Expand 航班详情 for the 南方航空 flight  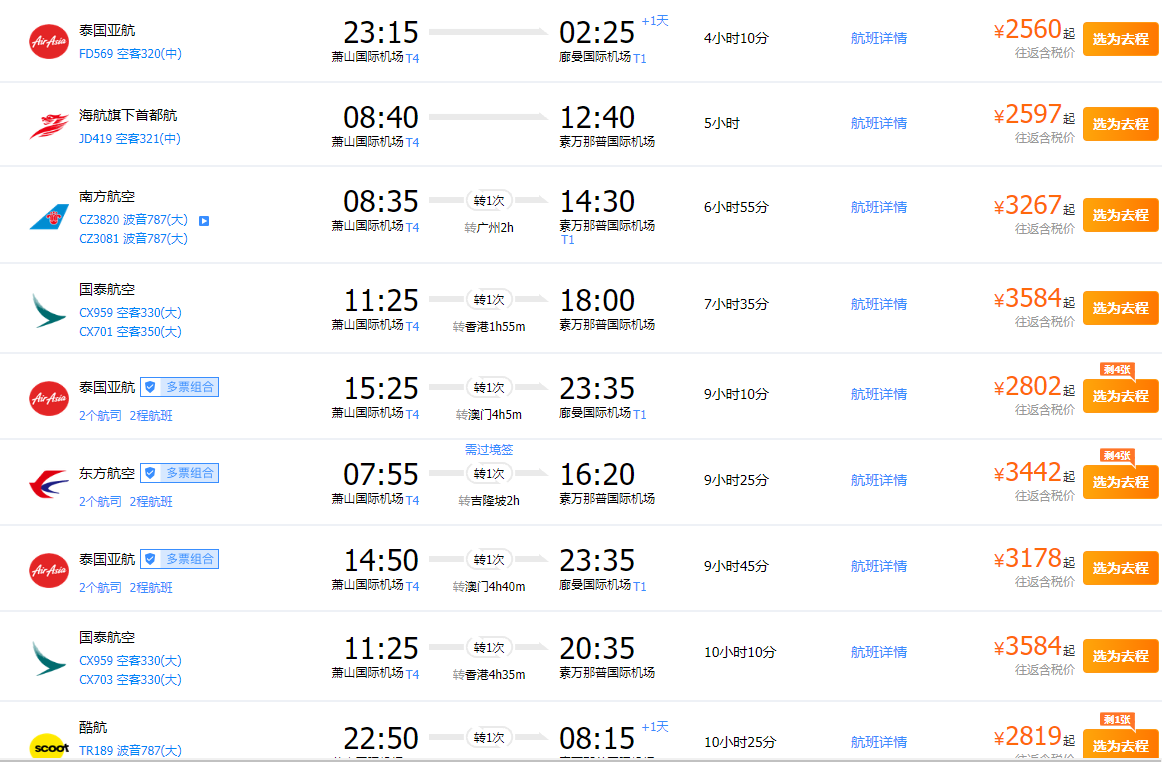(x=879, y=207)
